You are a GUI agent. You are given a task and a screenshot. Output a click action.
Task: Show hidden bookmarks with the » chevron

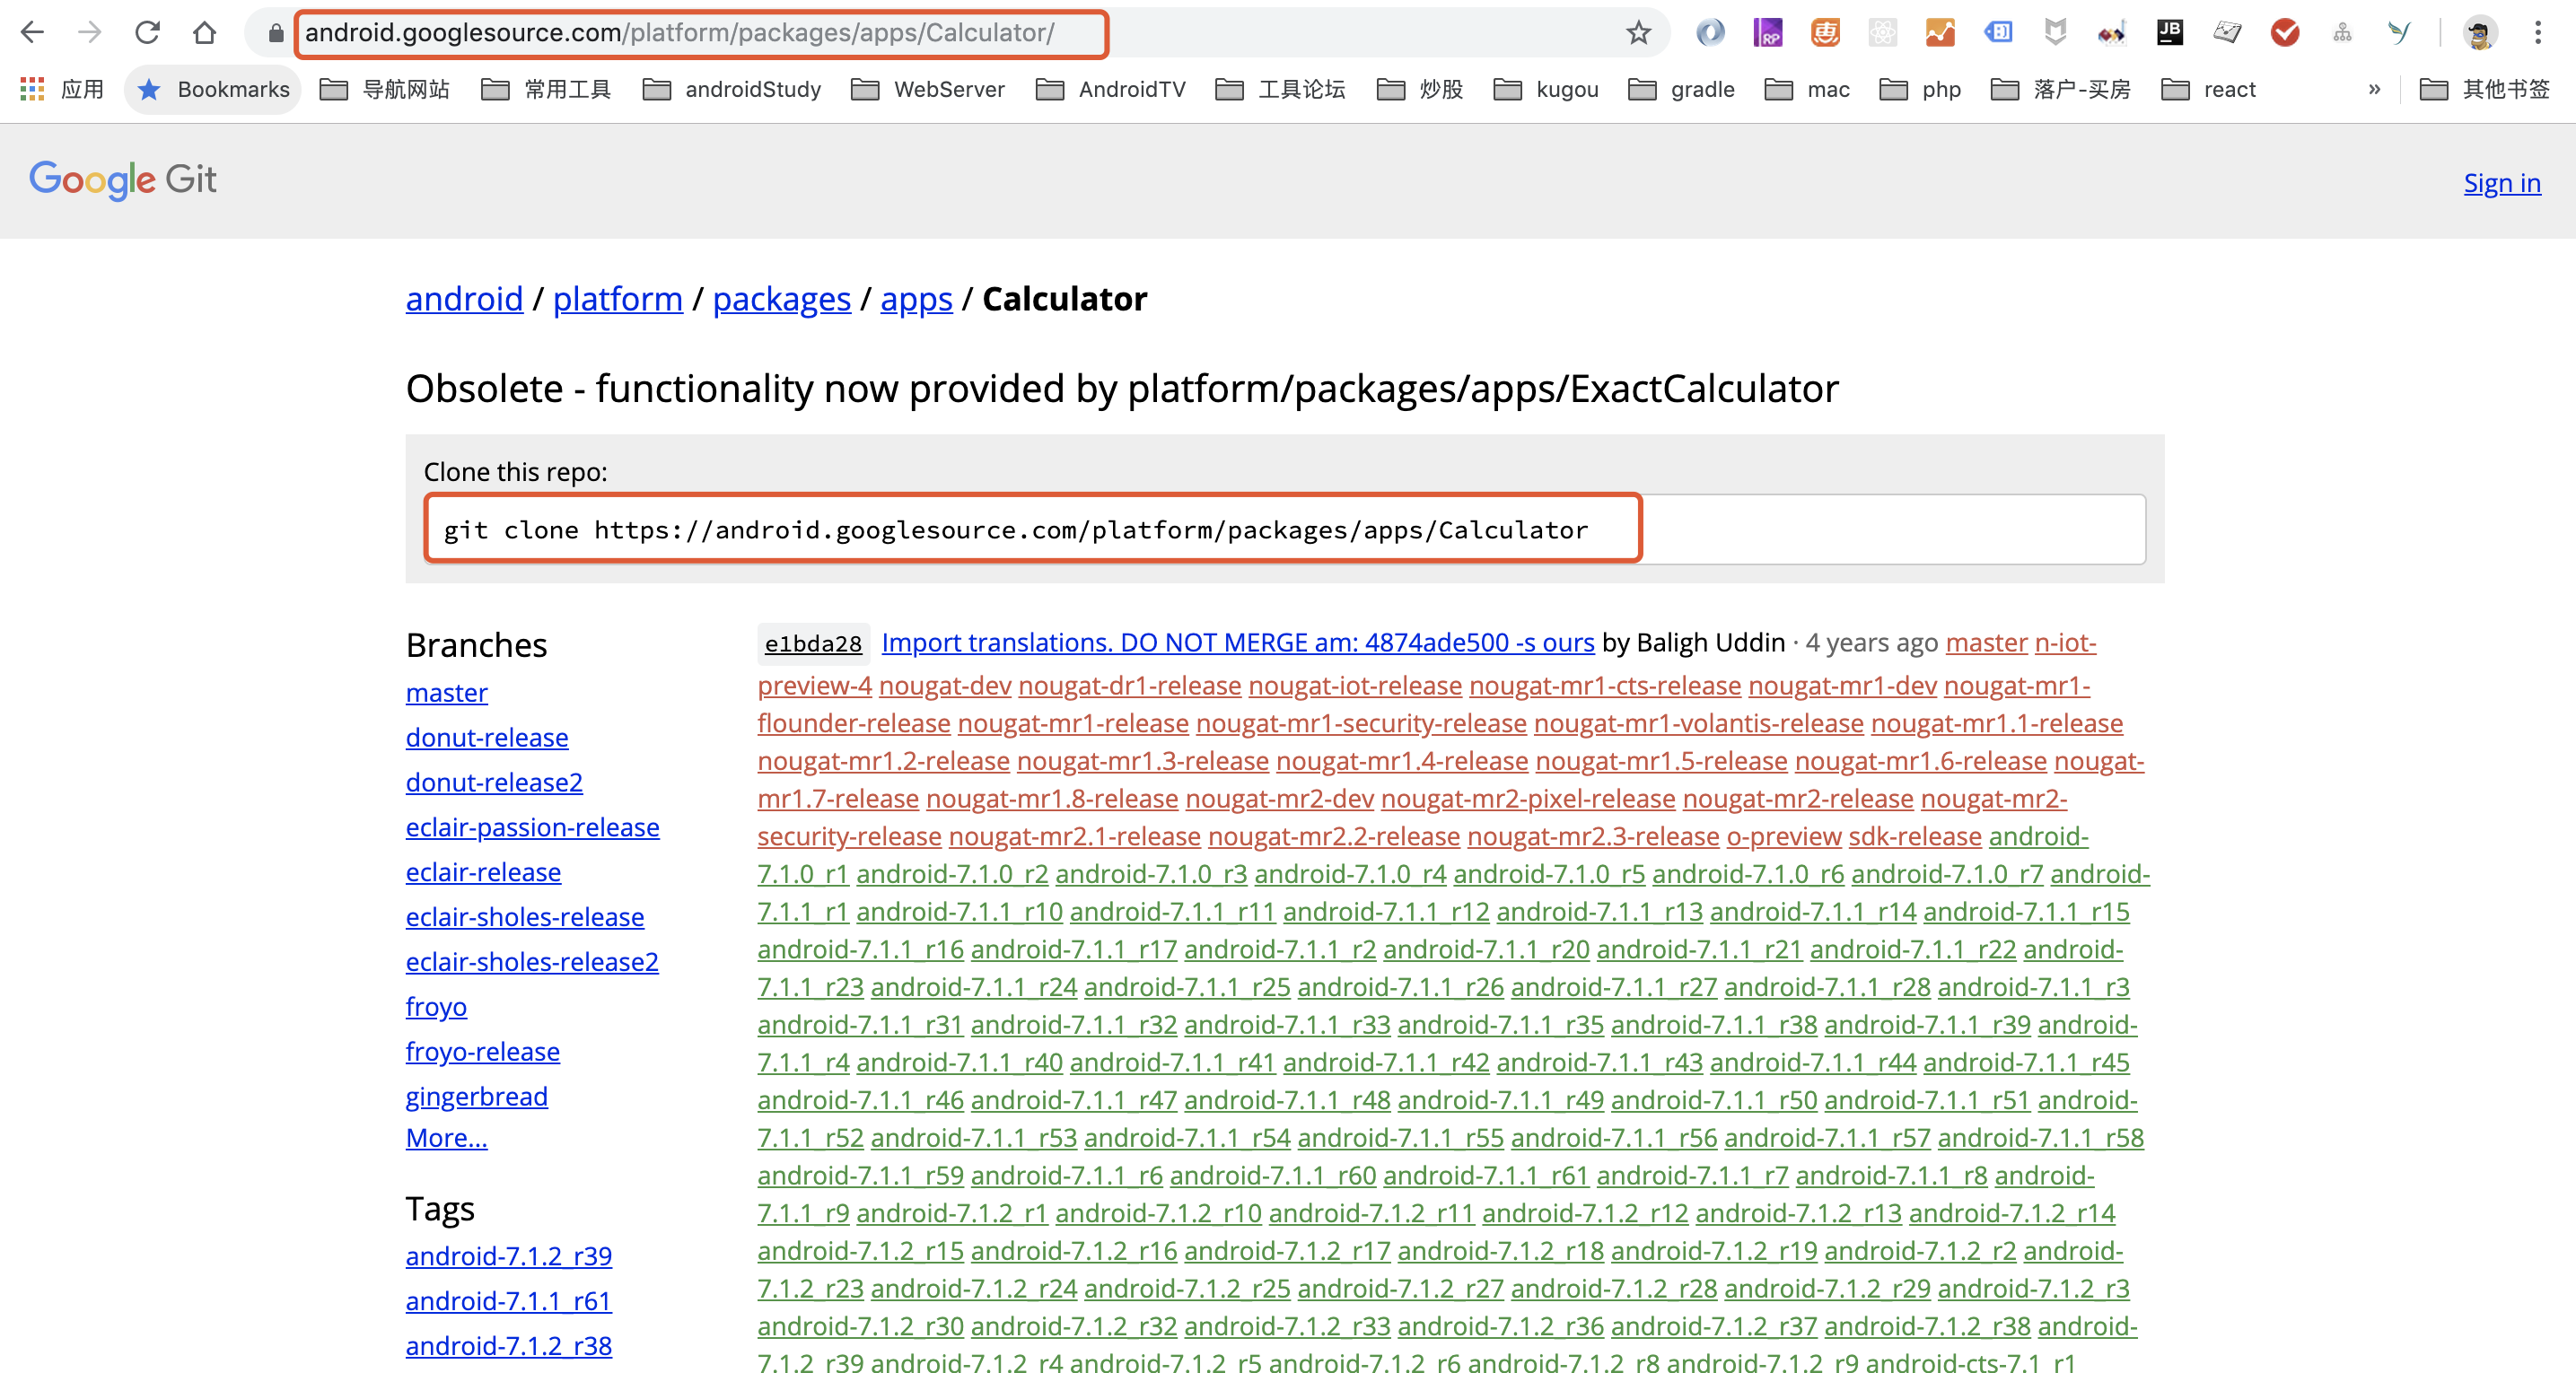pyautogui.click(x=2374, y=90)
